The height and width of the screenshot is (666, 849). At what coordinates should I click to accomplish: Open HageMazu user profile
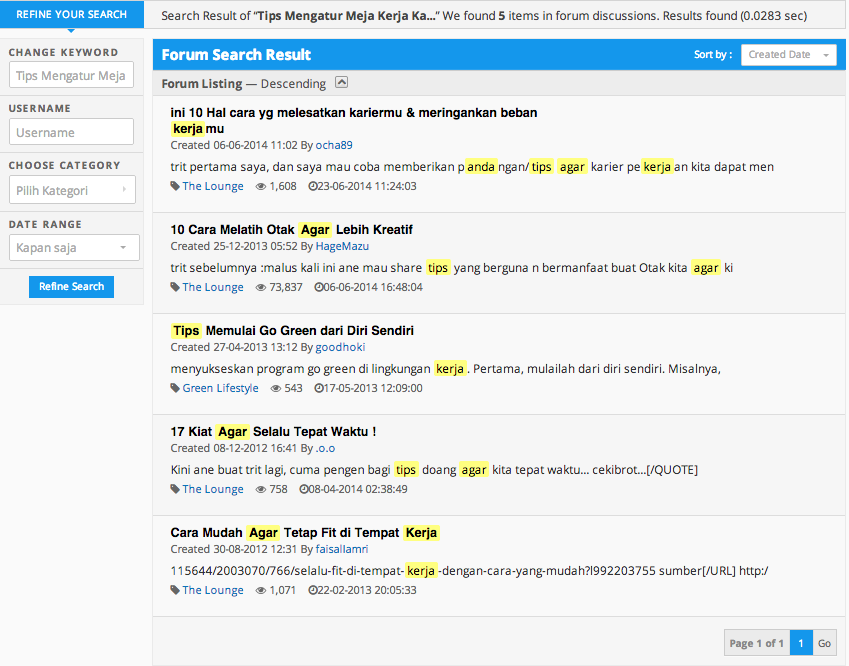(x=342, y=246)
